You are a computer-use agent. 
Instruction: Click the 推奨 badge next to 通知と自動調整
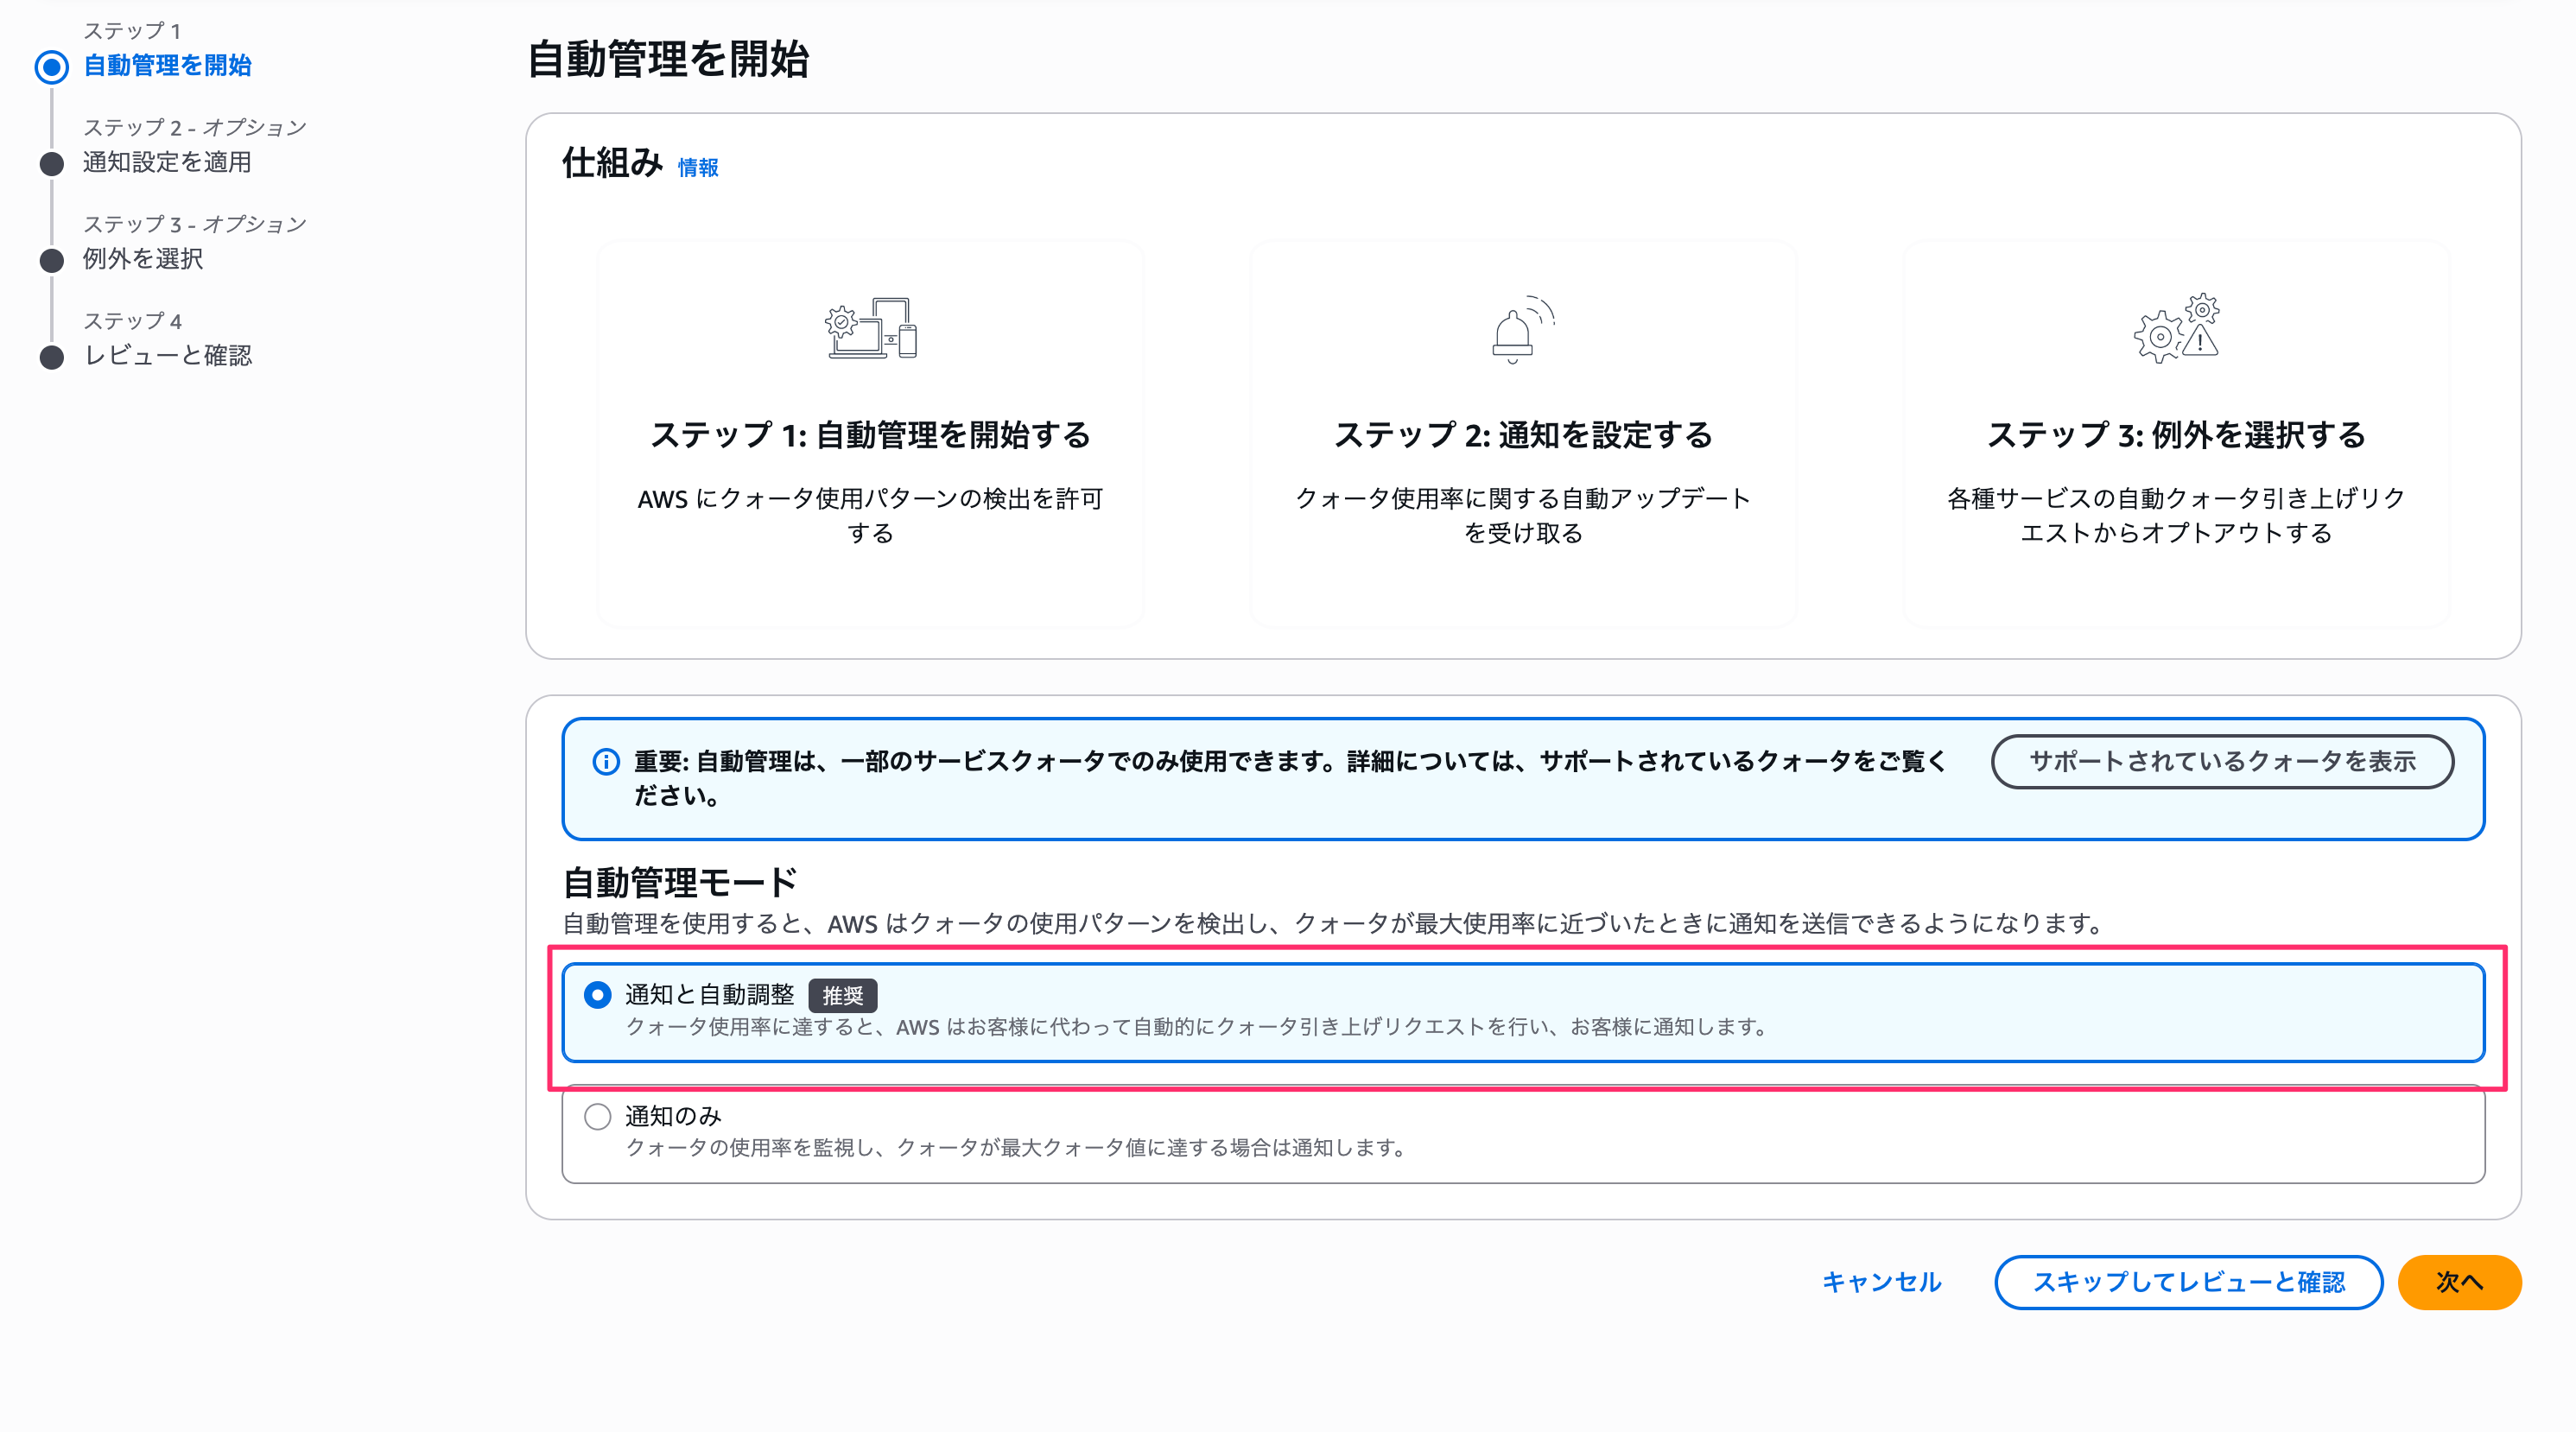845,995
